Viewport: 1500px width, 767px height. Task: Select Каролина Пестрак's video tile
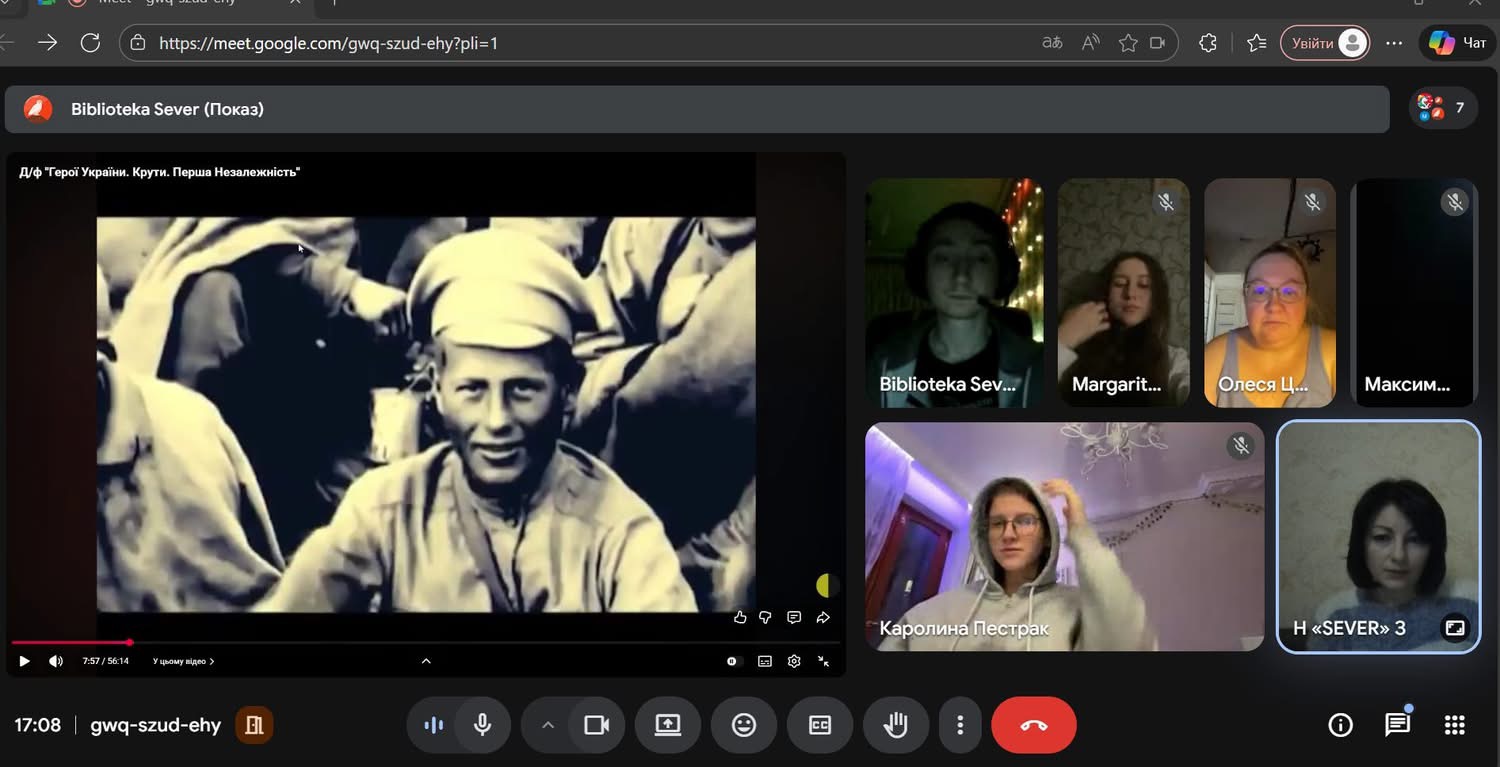[x=1064, y=537]
